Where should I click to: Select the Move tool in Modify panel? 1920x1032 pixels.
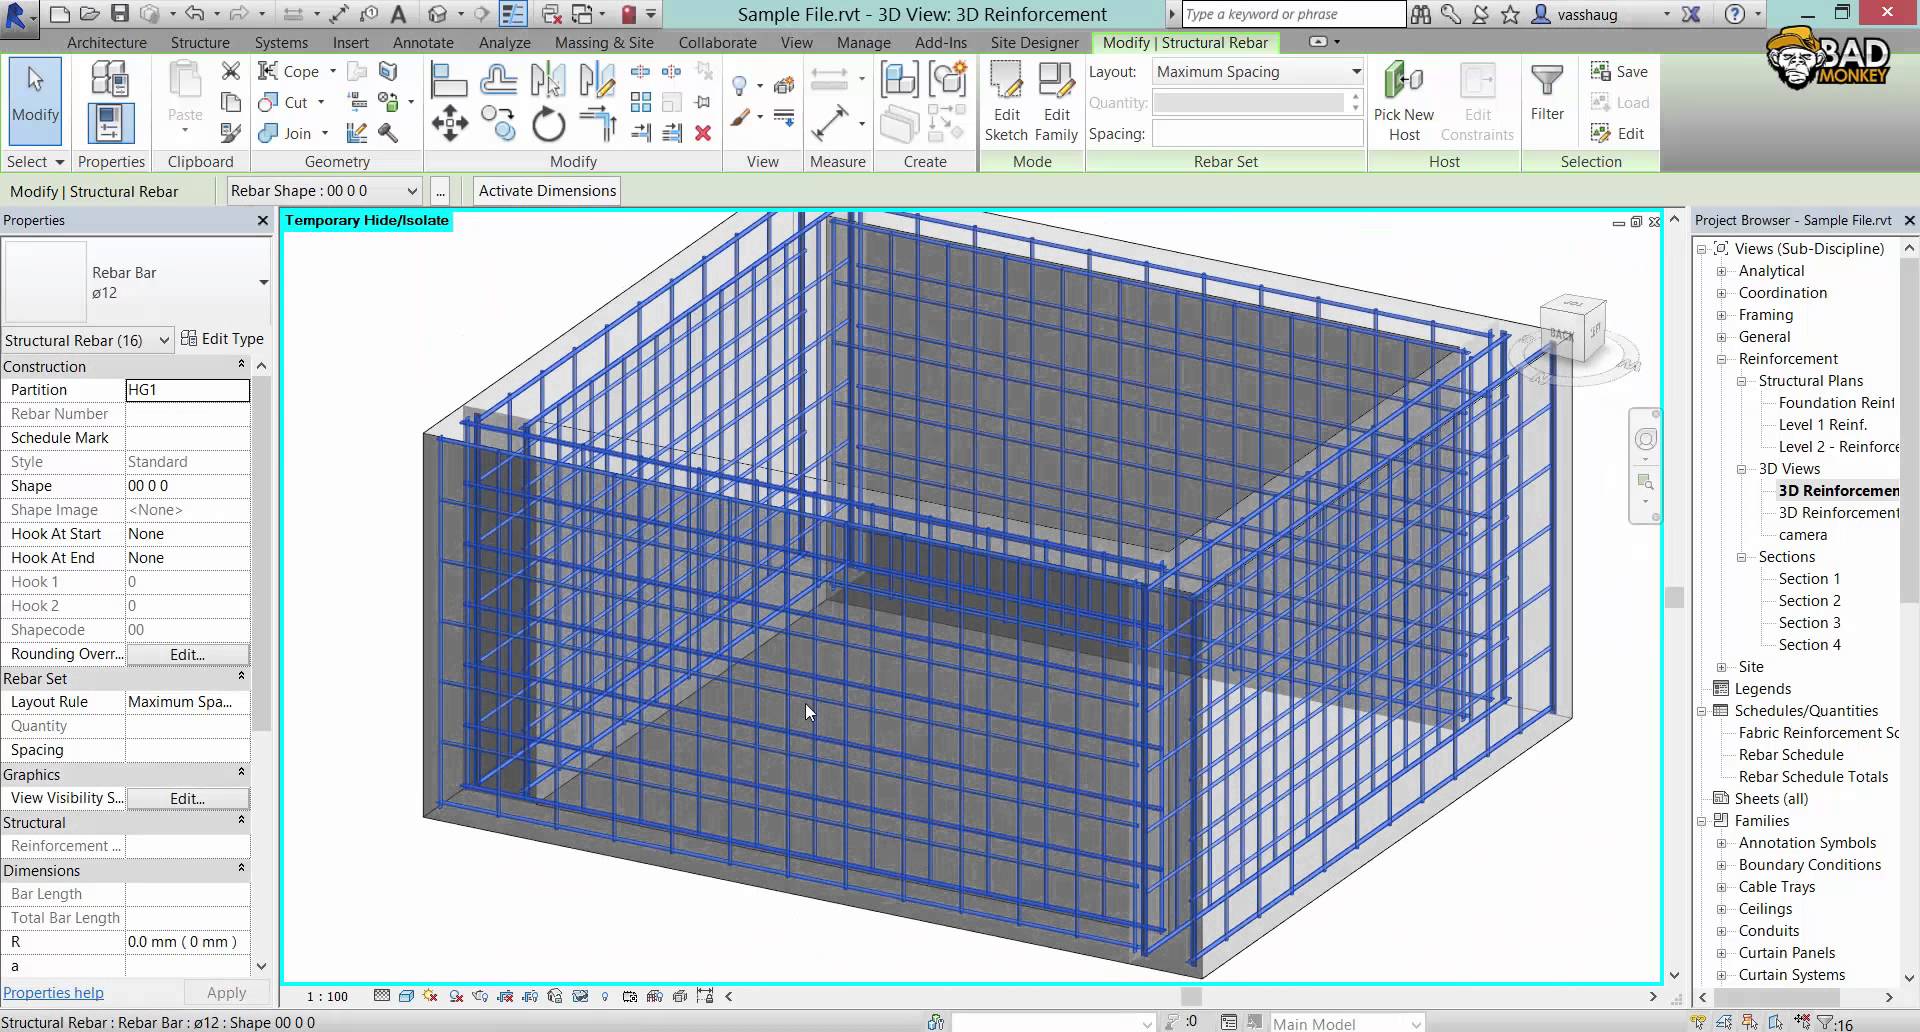click(x=449, y=124)
